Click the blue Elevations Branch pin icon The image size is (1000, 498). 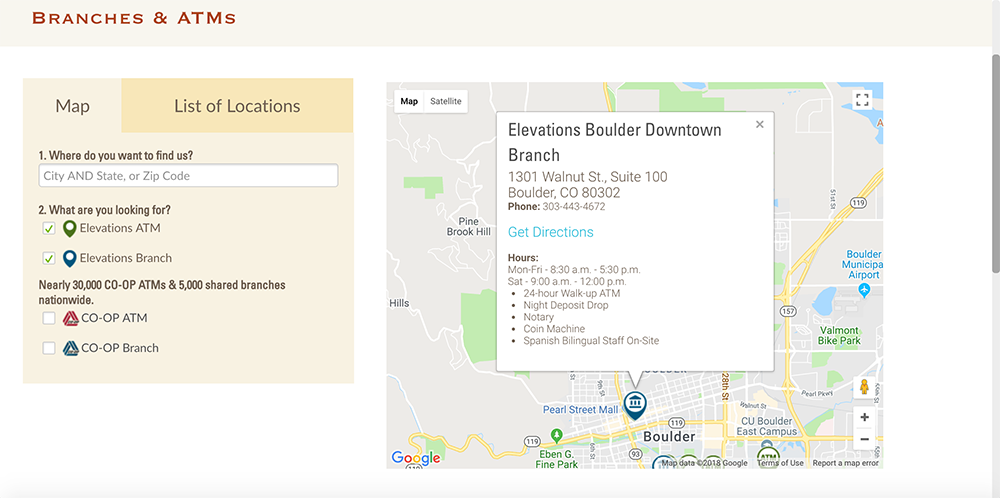tap(70, 258)
